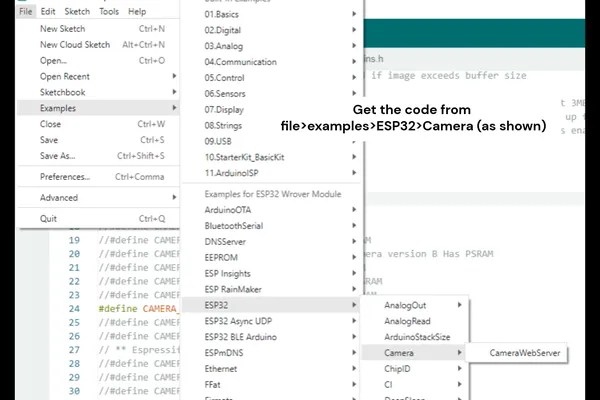Open the CameraWebServer example

pyautogui.click(x=524, y=352)
